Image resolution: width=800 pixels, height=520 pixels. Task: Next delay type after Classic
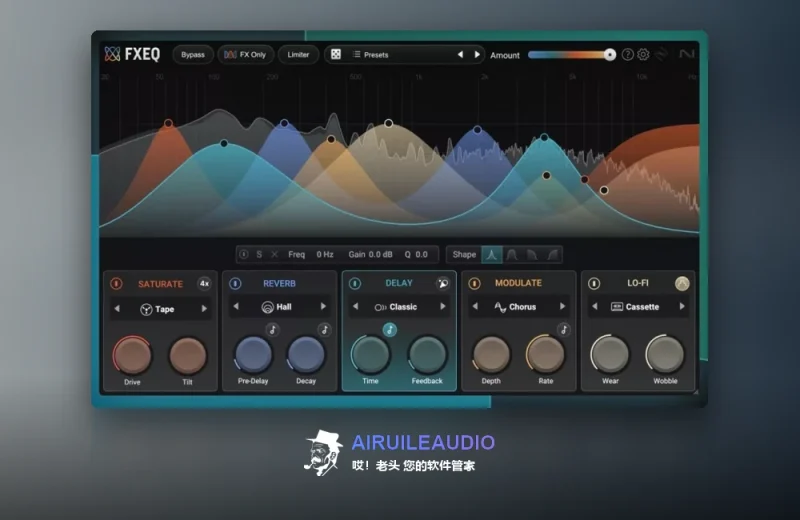pos(443,306)
